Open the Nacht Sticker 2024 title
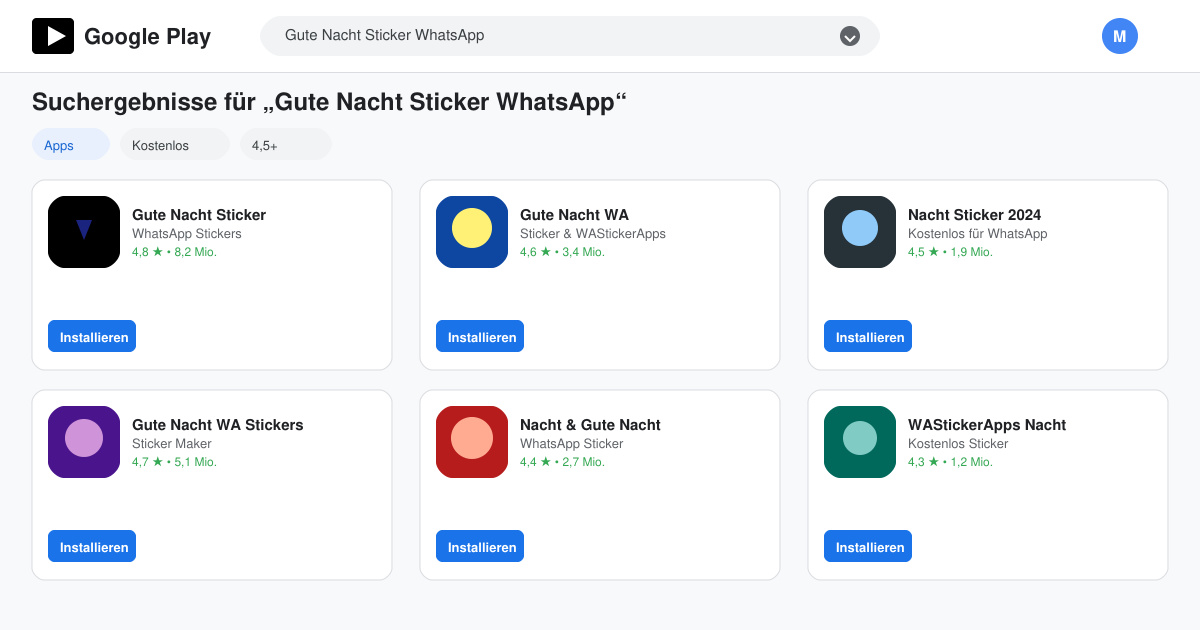Screen dimensions: 1200x630 point(974,214)
